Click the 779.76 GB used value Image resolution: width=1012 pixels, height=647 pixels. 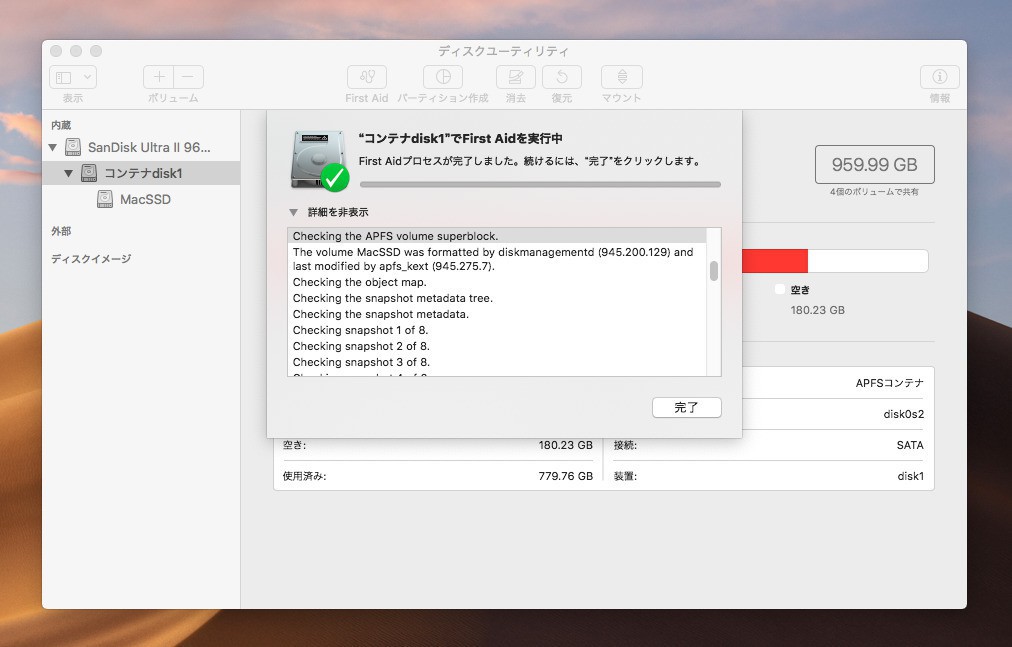point(565,477)
